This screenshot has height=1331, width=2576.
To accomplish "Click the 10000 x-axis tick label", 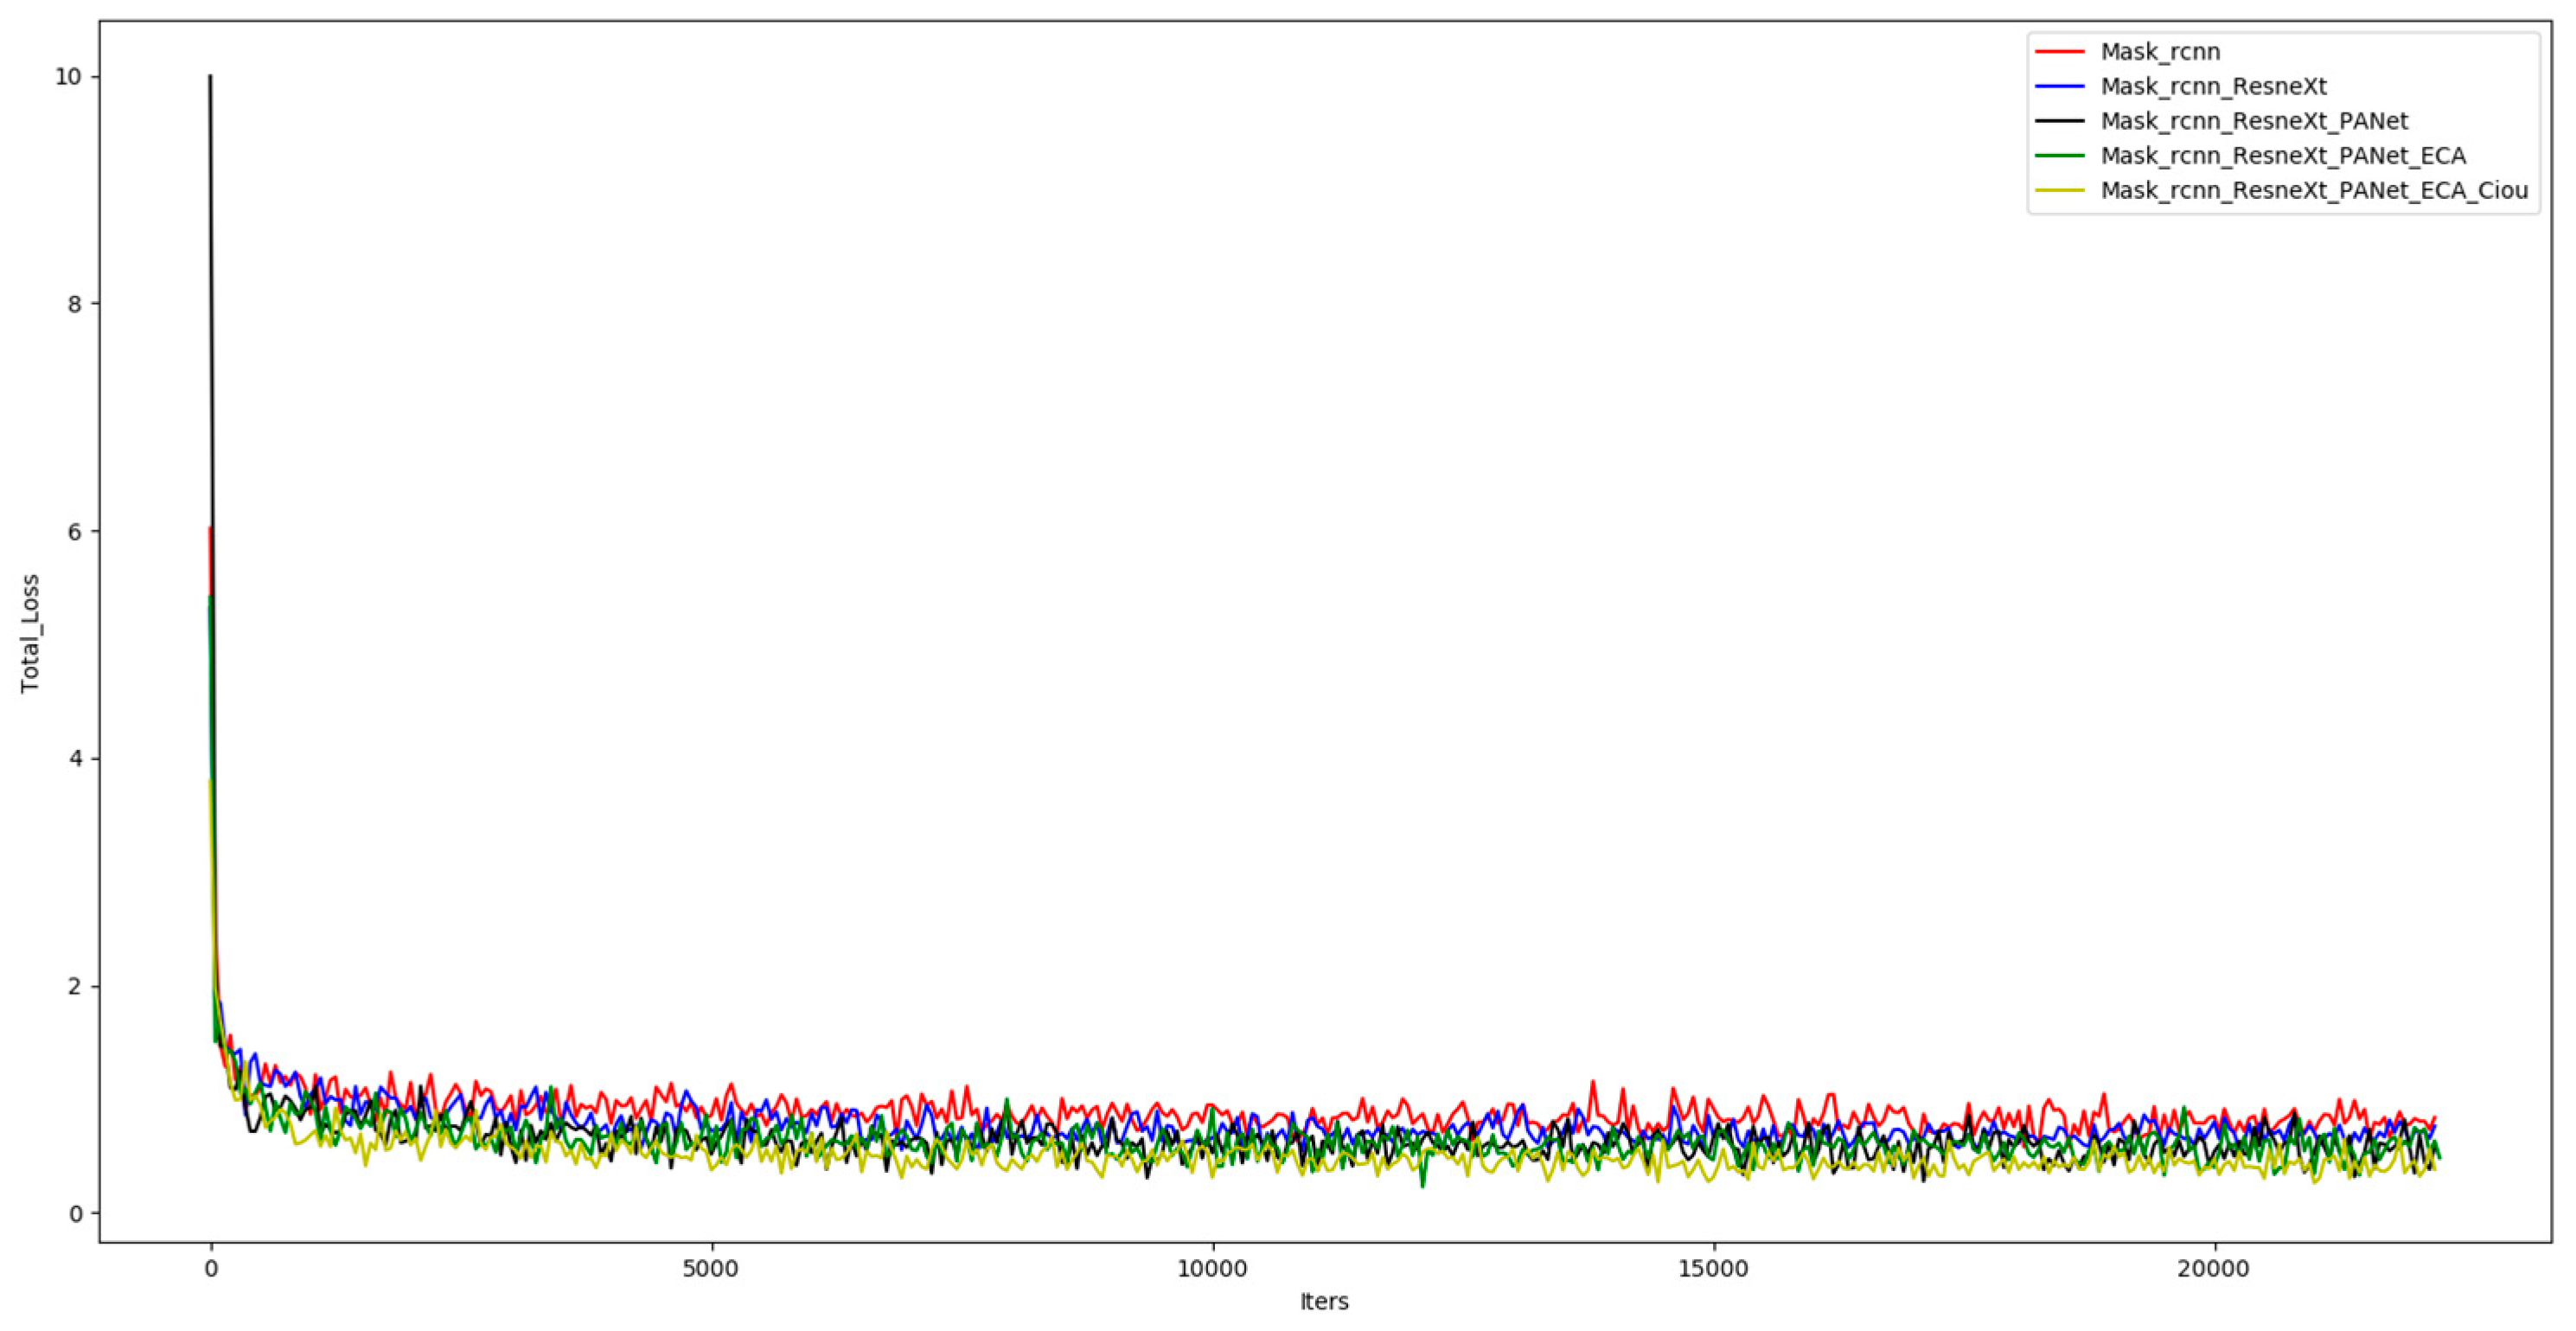I will click(x=1212, y=1270).
